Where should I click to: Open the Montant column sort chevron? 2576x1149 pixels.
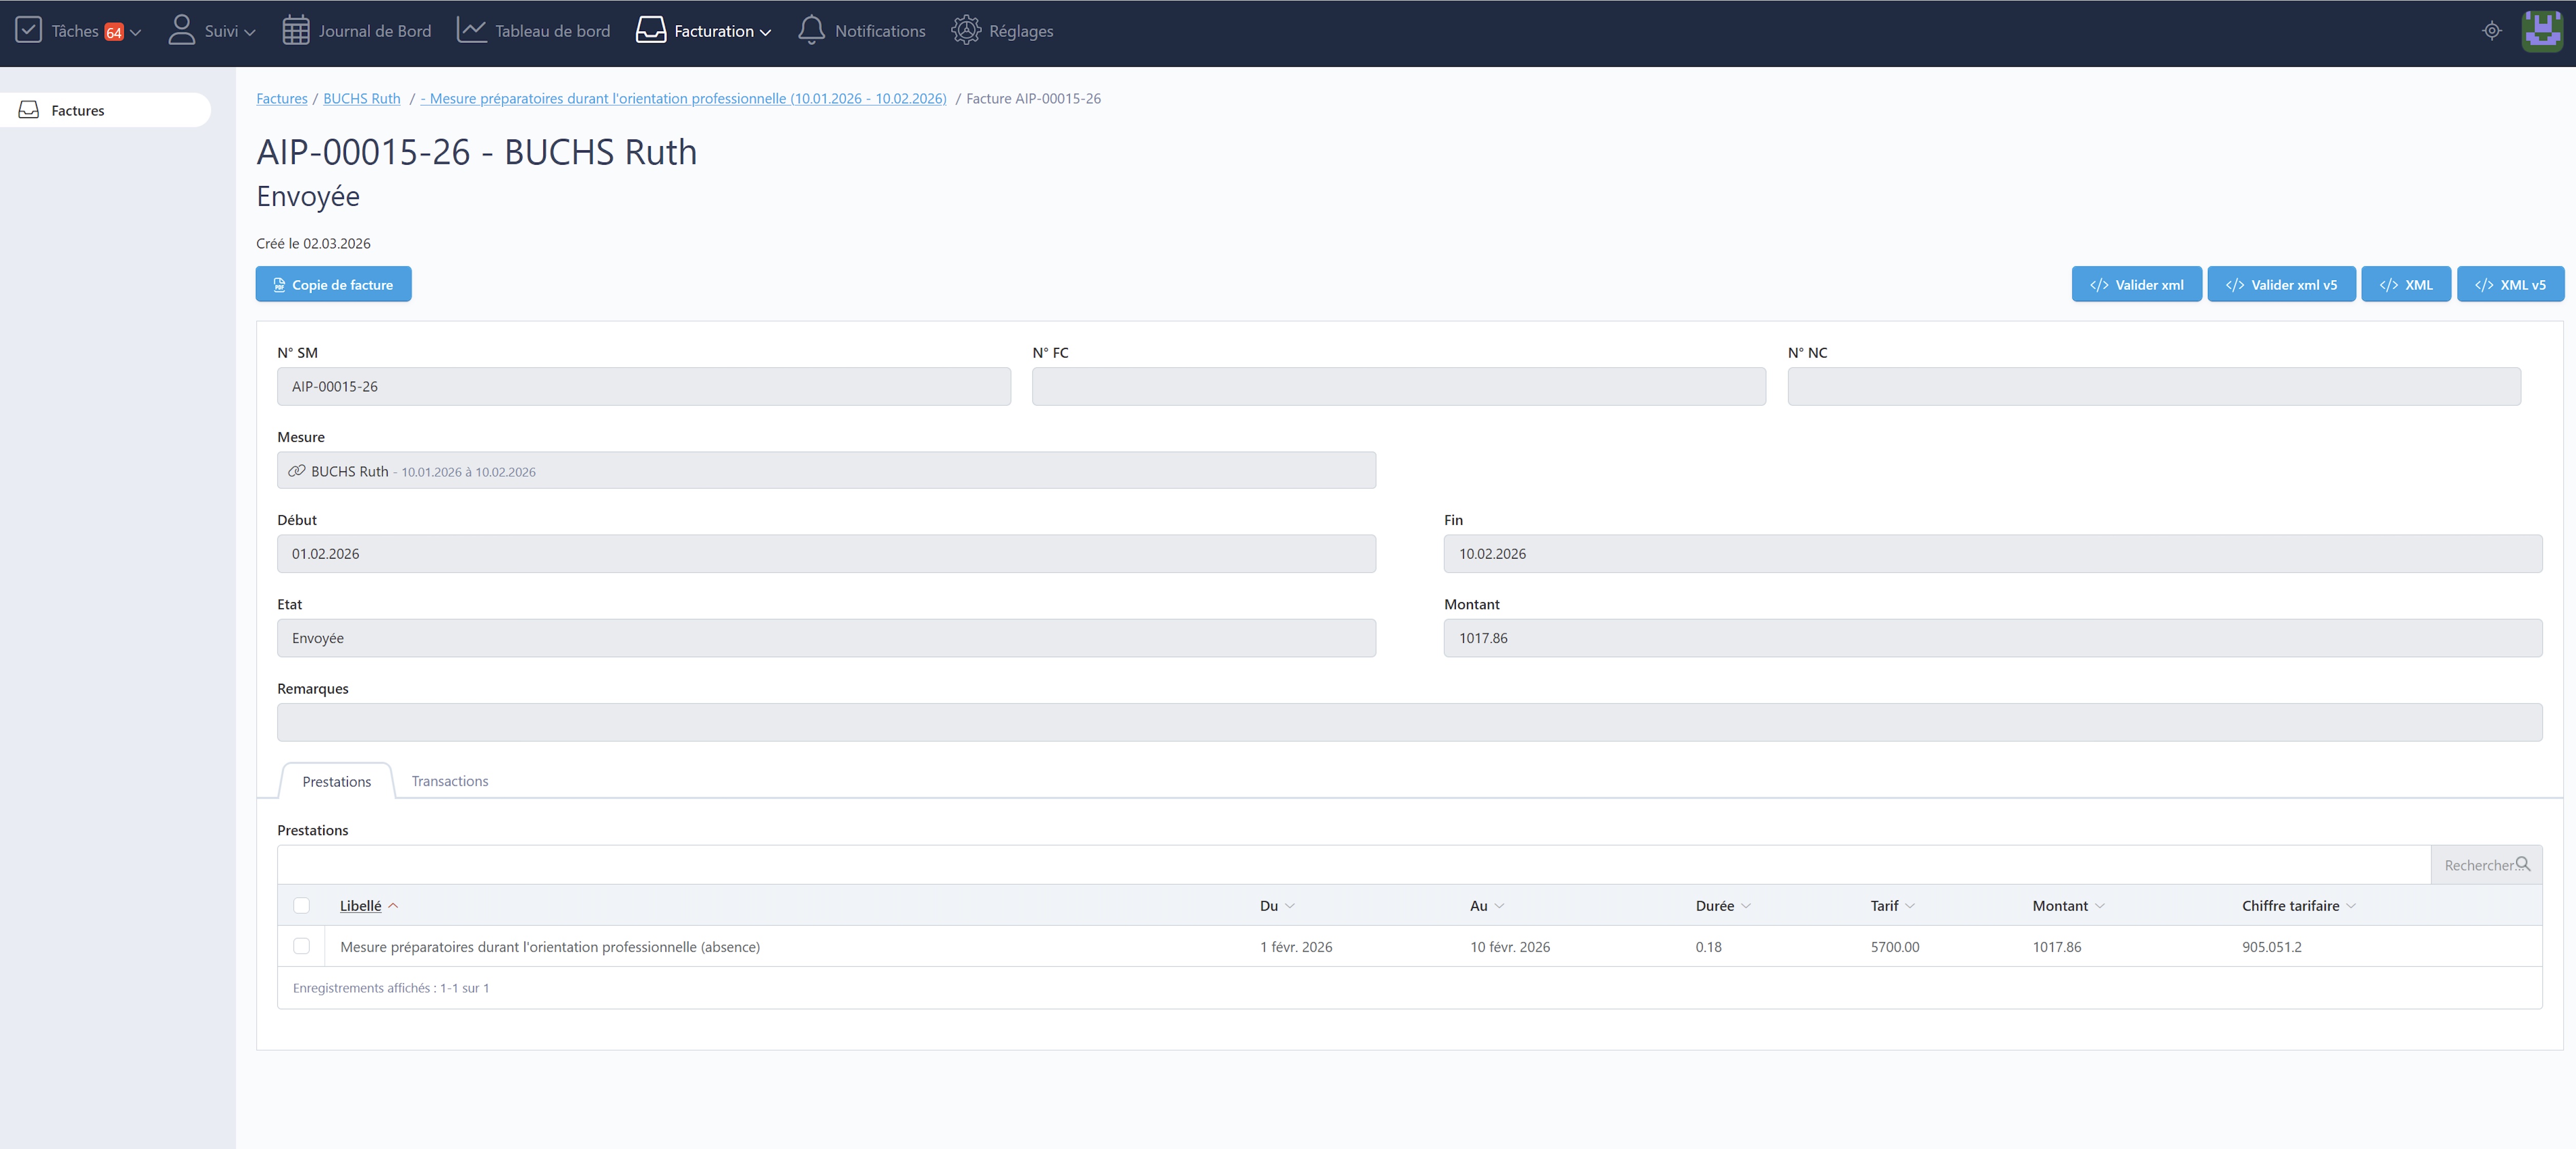click(2100, 906)
